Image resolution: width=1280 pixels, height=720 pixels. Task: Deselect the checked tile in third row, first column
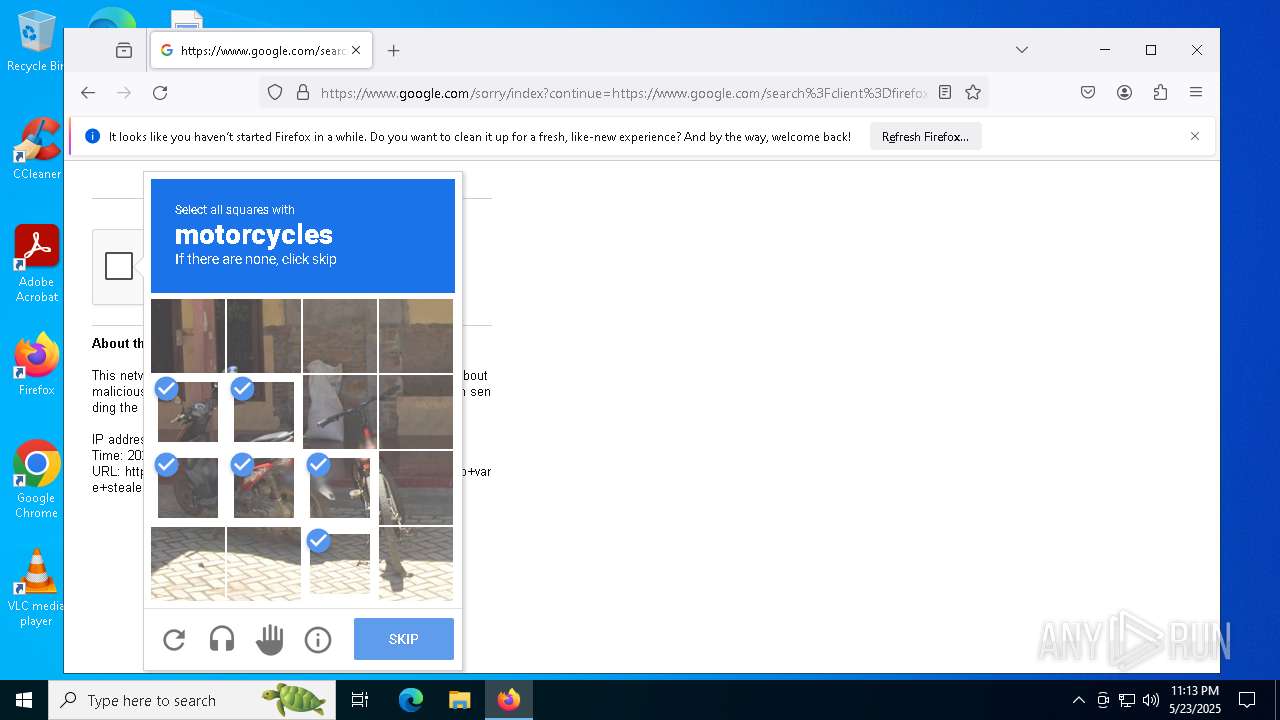tap(188, 488)
